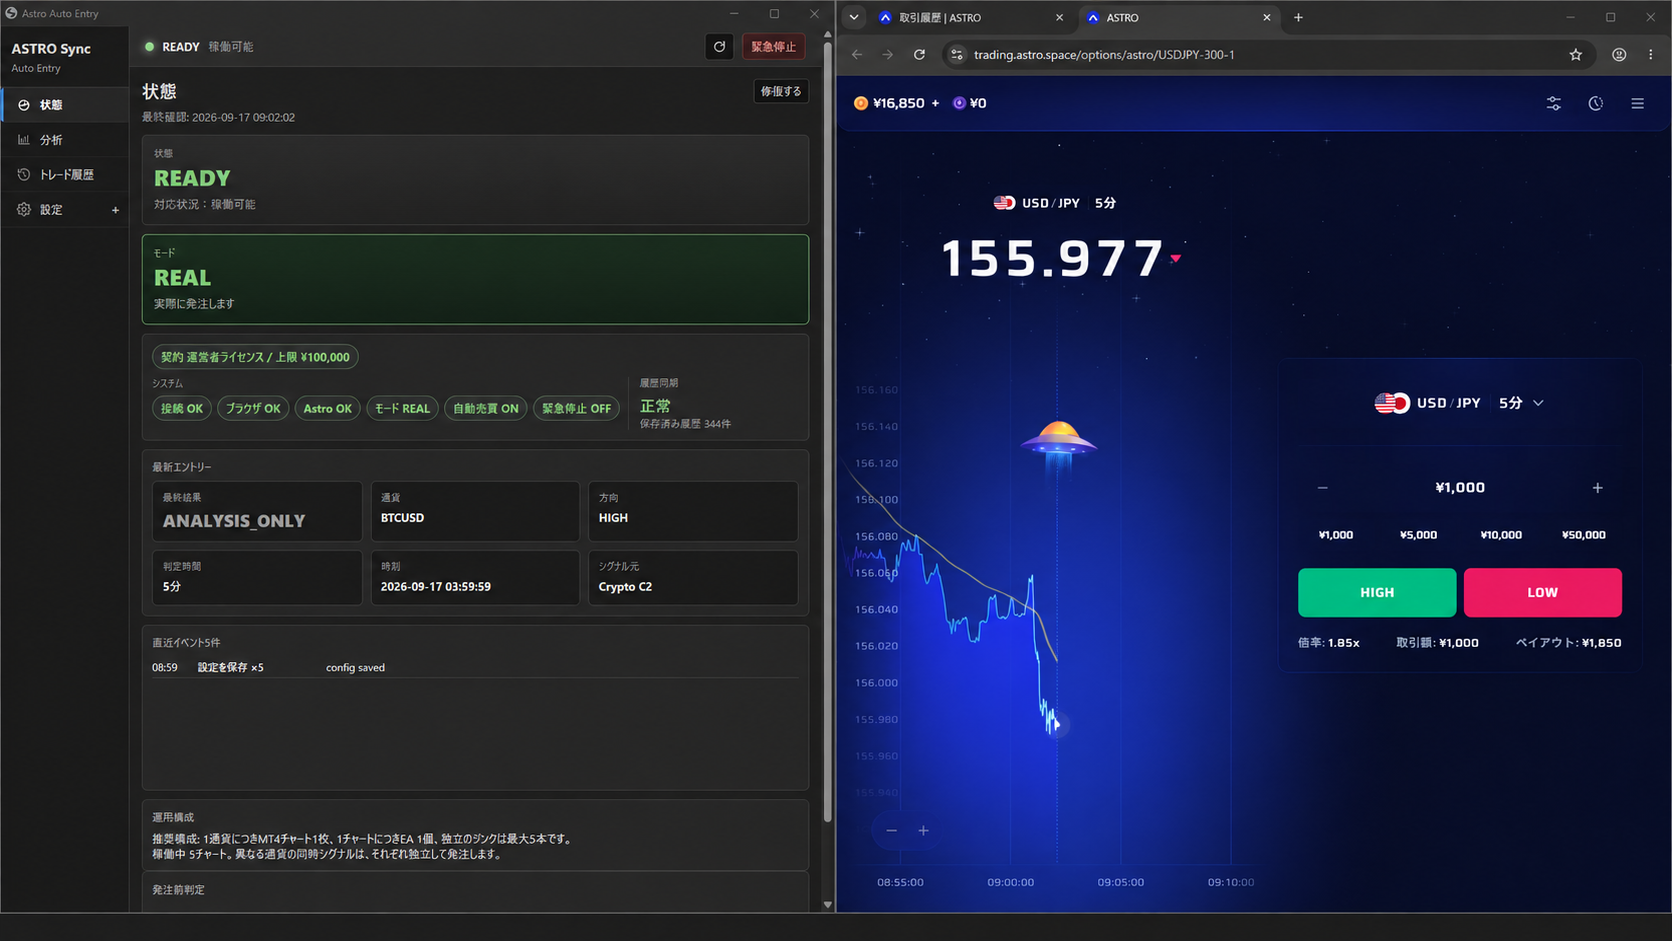Open a new browser tab
This screenshot has height=941, width=1672.
click(x=1298, y=18)
